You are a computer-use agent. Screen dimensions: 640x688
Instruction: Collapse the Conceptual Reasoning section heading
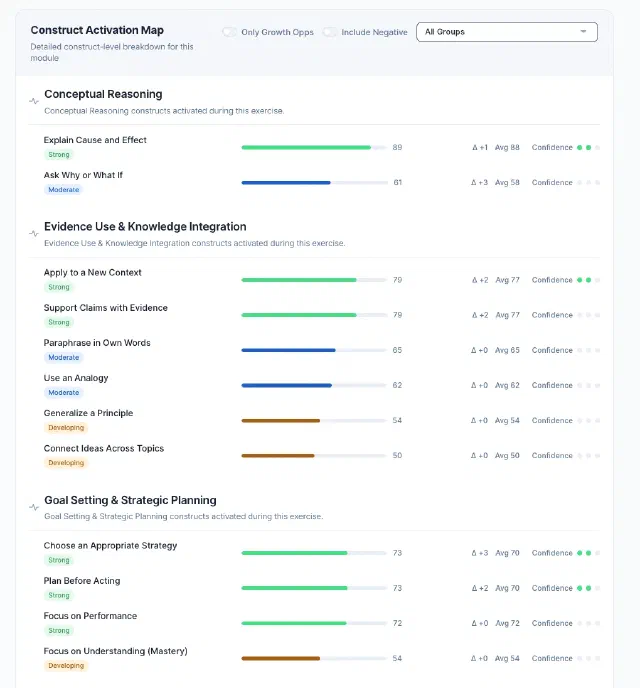(x=103, y=94)
